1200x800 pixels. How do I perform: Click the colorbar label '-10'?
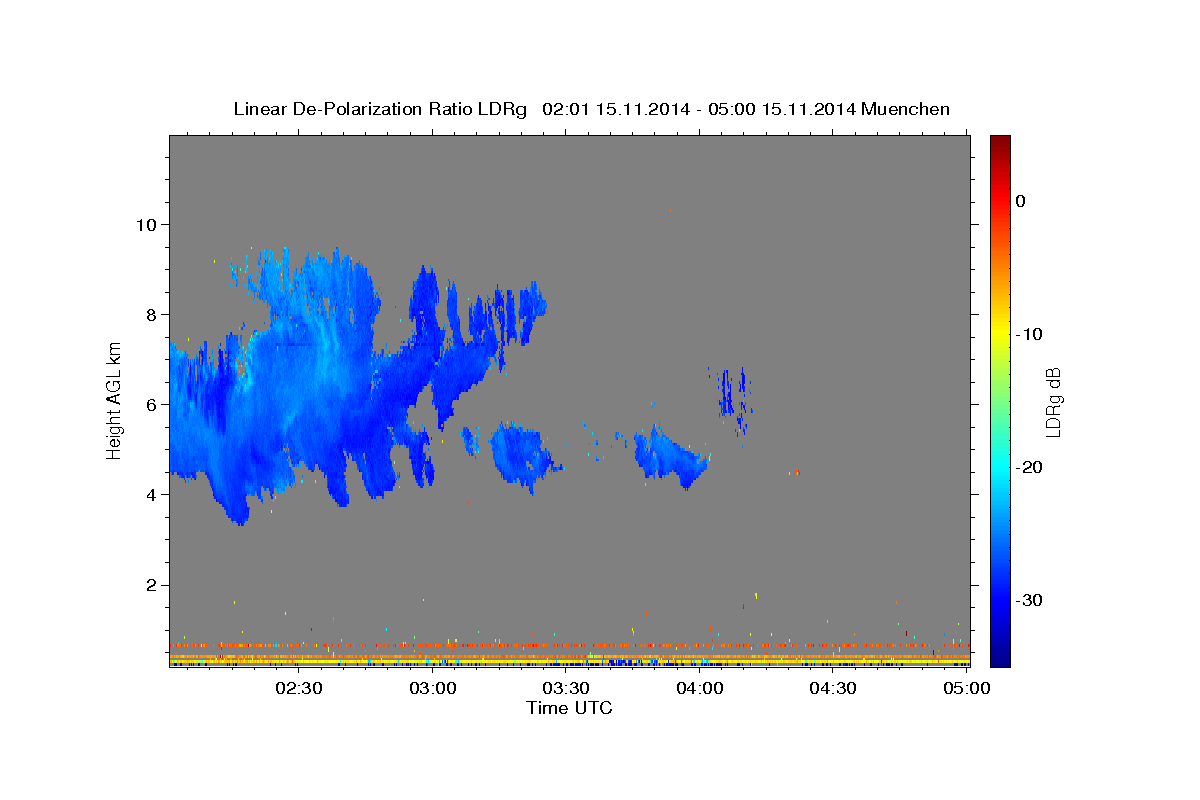(x=1028, y=334)
